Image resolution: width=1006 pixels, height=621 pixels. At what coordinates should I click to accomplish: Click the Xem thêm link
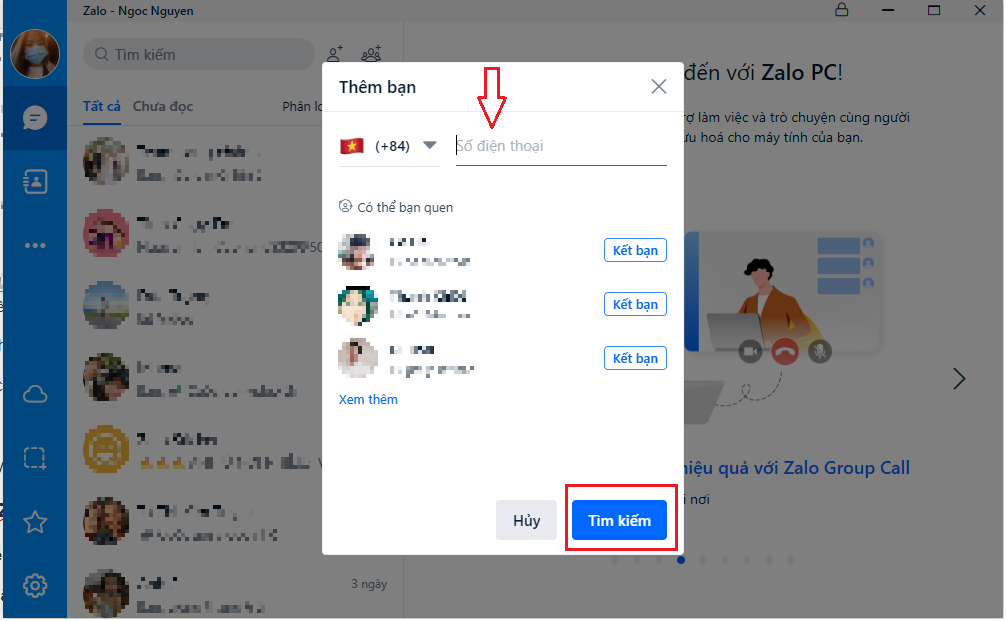click(x=368, y=399)
